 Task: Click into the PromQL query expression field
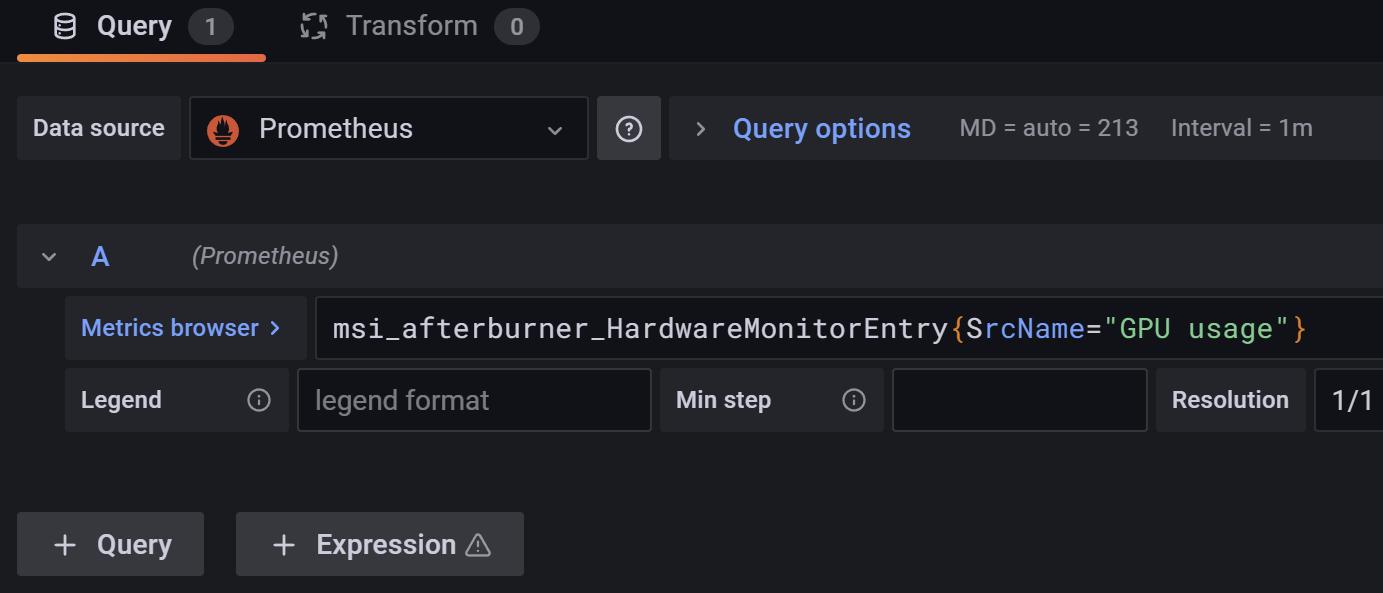pyautogui.click(x=849, y=328)
